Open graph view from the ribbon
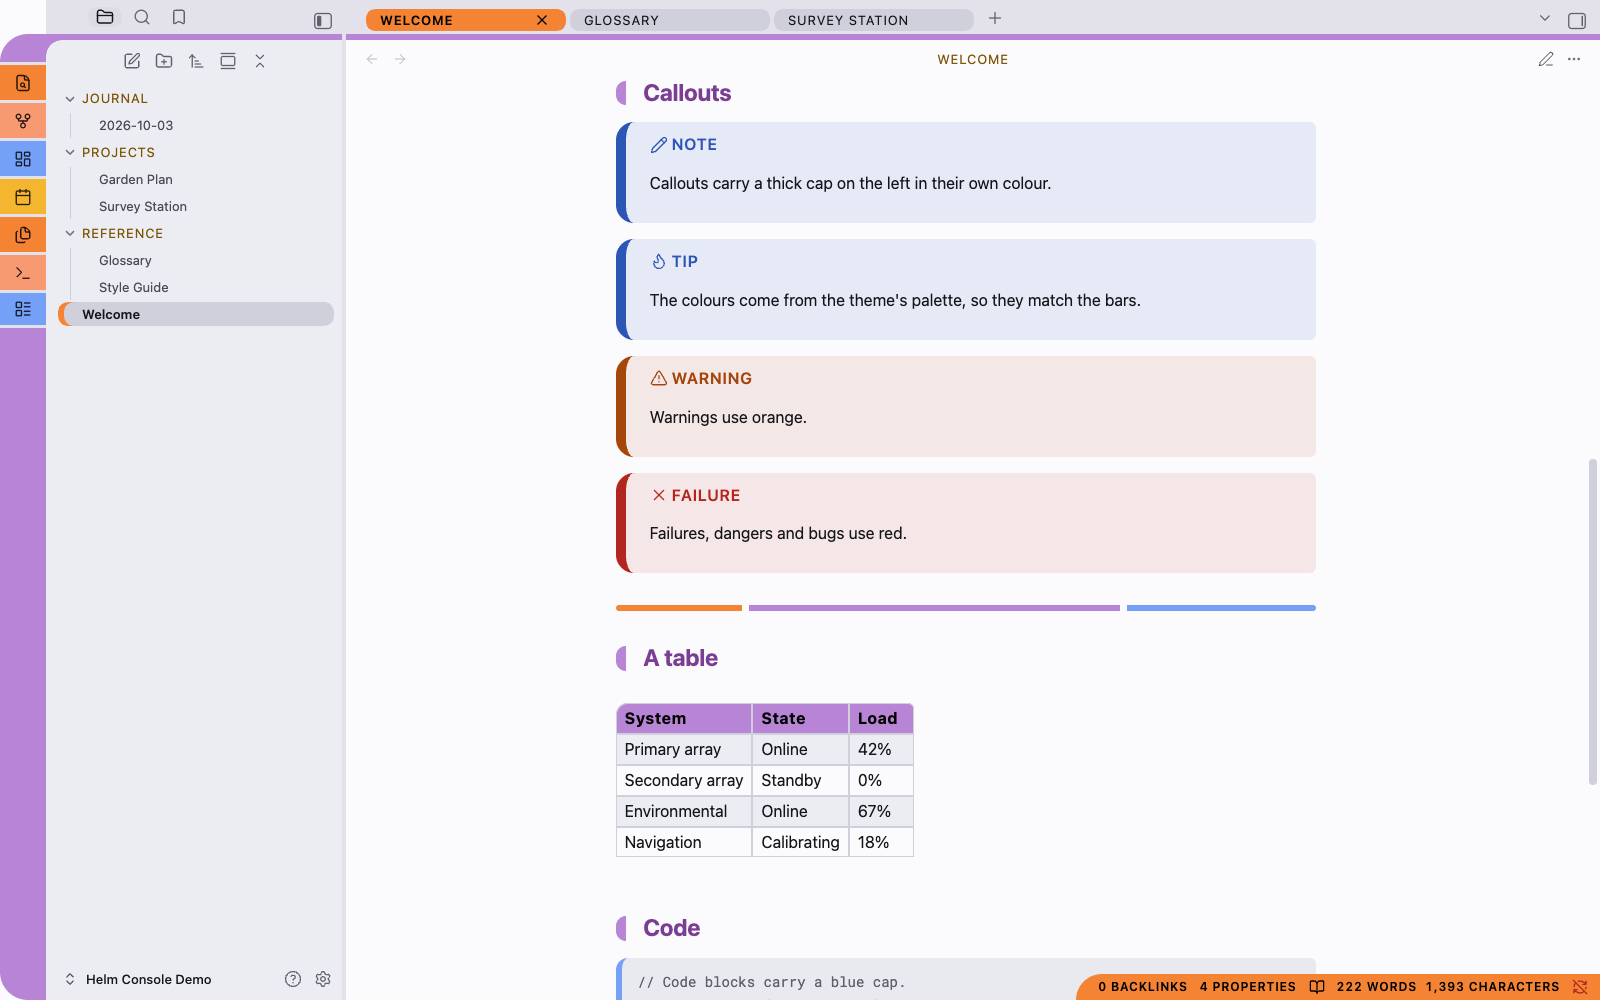 23,121
